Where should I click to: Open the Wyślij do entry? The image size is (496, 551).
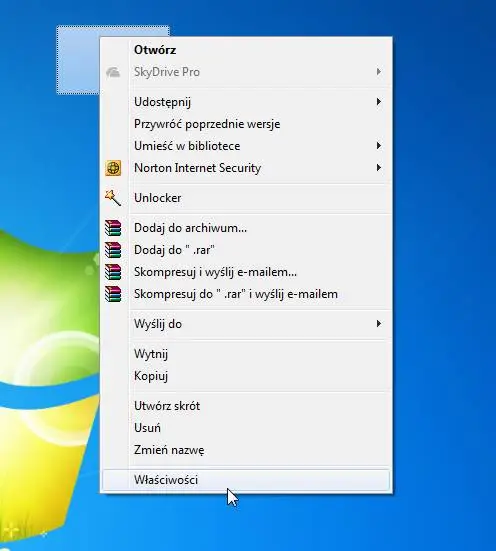(x=246, y=324)
